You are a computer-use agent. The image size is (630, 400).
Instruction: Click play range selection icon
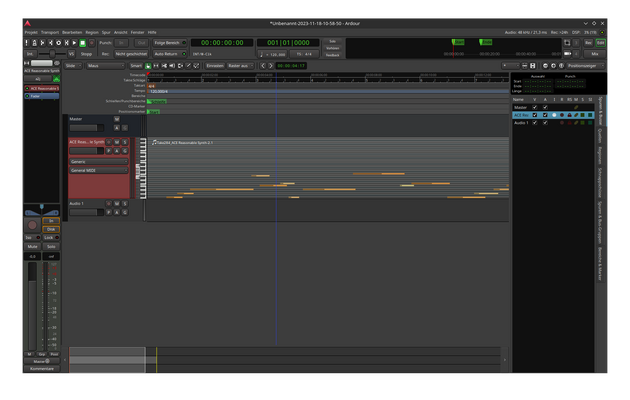point(67,43)
